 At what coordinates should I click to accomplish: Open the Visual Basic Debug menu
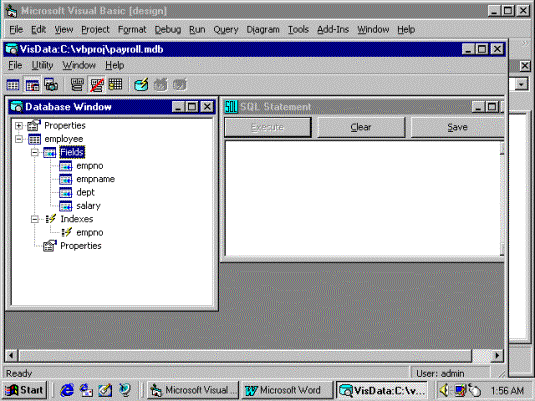point(168,30)
